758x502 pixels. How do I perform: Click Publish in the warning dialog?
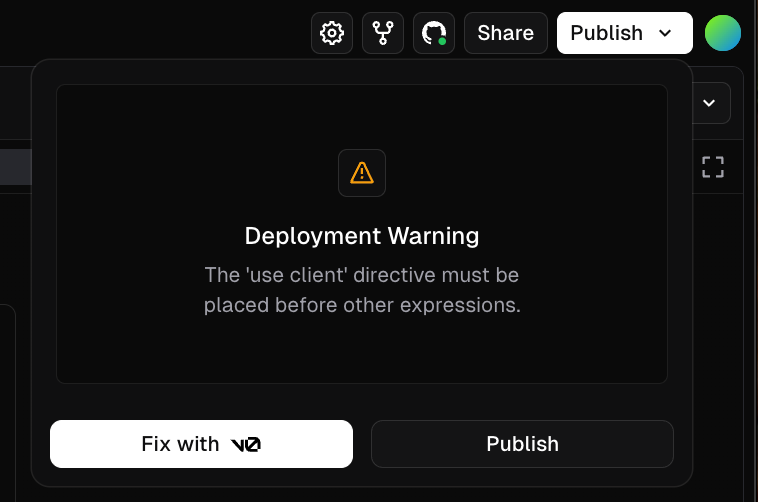point(522,444)
